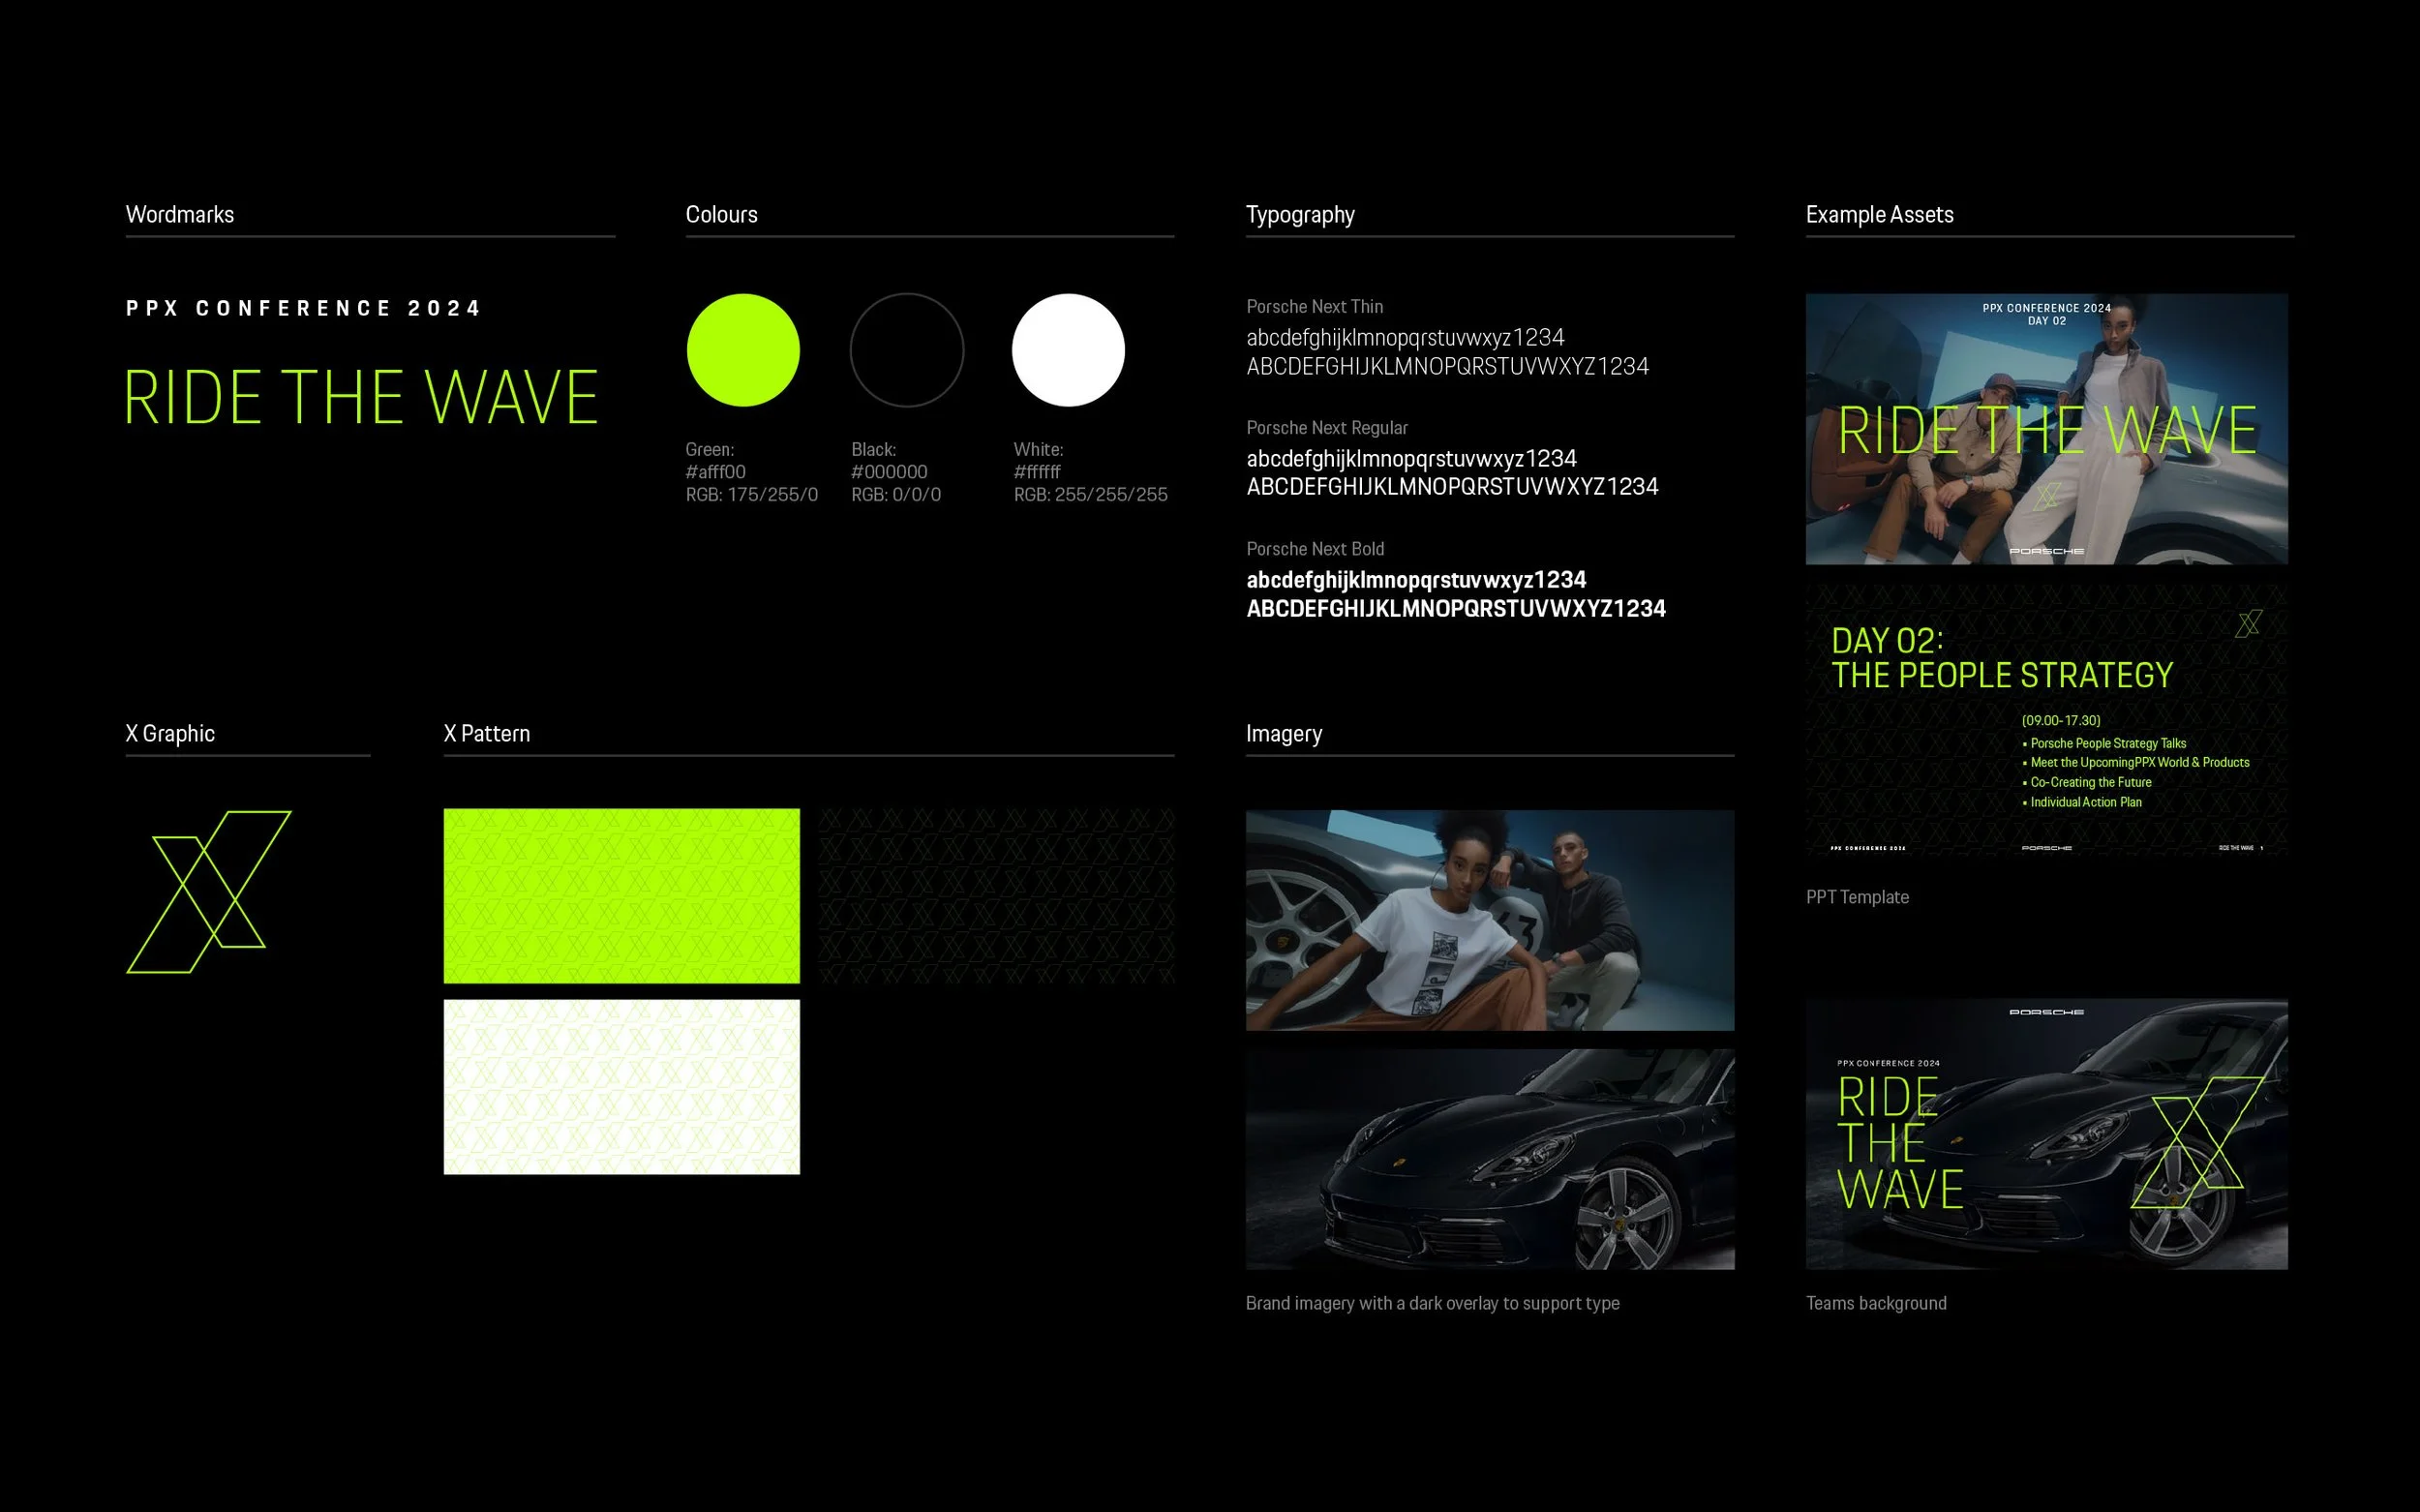The image size is (2420, 1512).
Task: Click the Typography section heading
Action: (1299, 214)
